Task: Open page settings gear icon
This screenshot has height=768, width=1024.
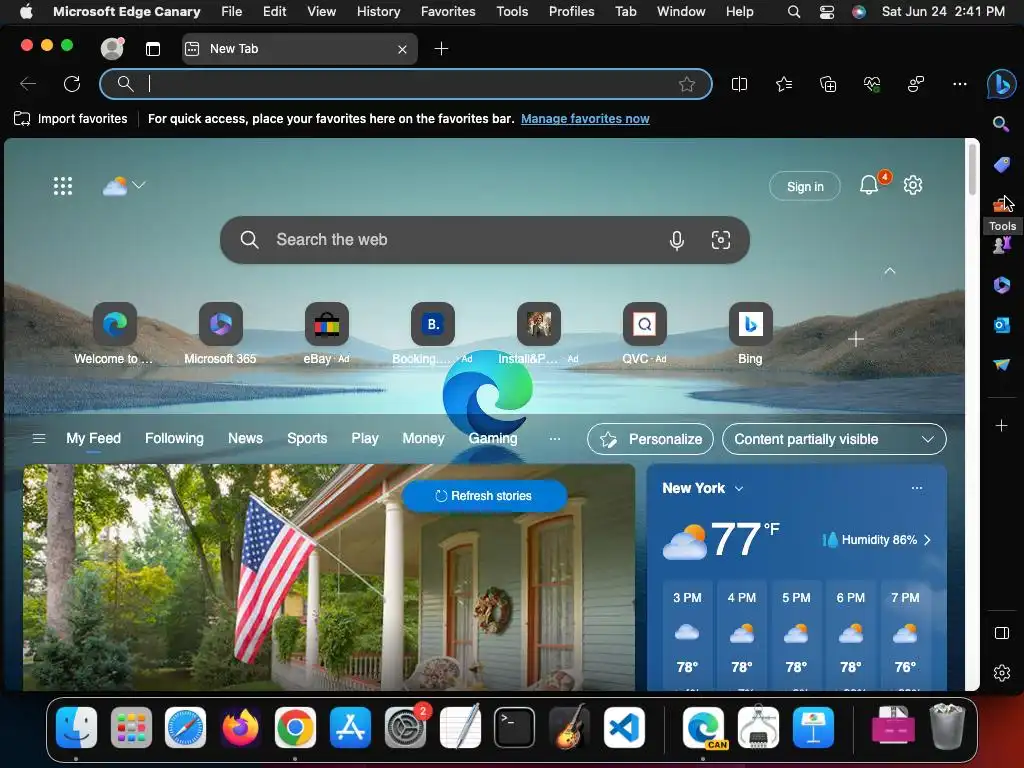Action: coord(912,185)
